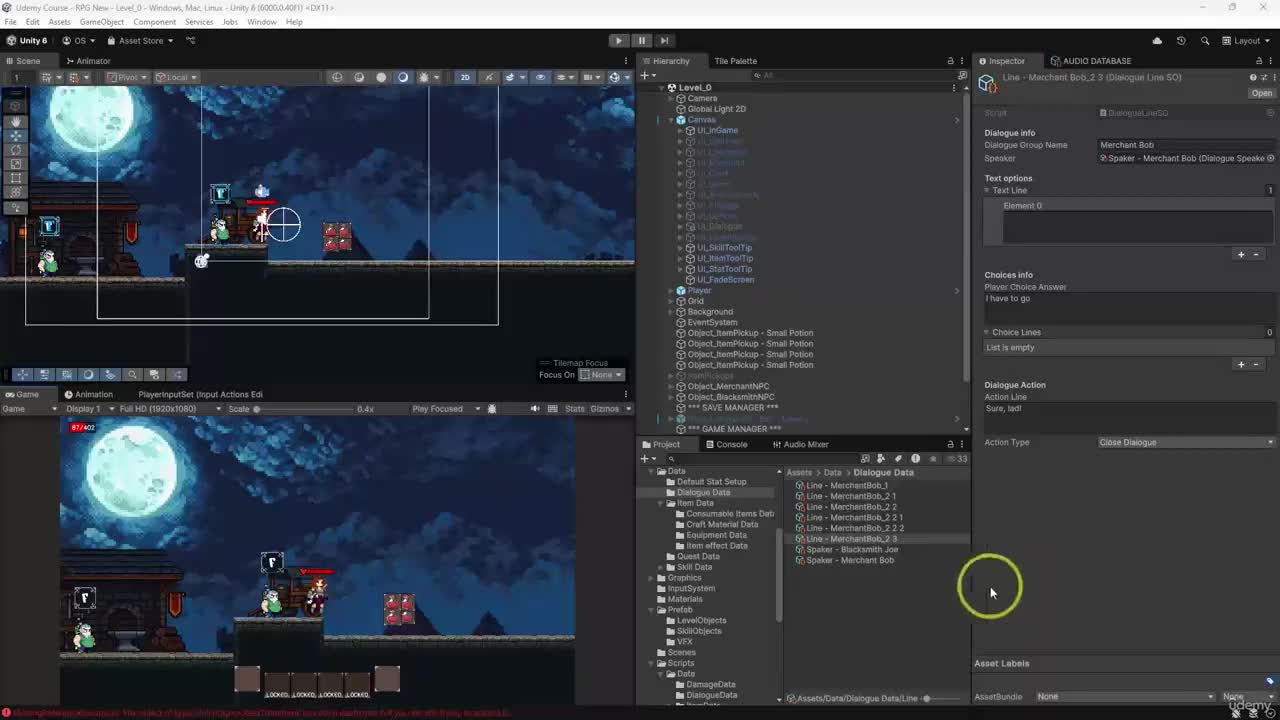Image resolution: width=1280 pixels, height=720 pixels.
Task: Collapse the Level_0 scene in Hierarchy
Action: pos(661,88)
